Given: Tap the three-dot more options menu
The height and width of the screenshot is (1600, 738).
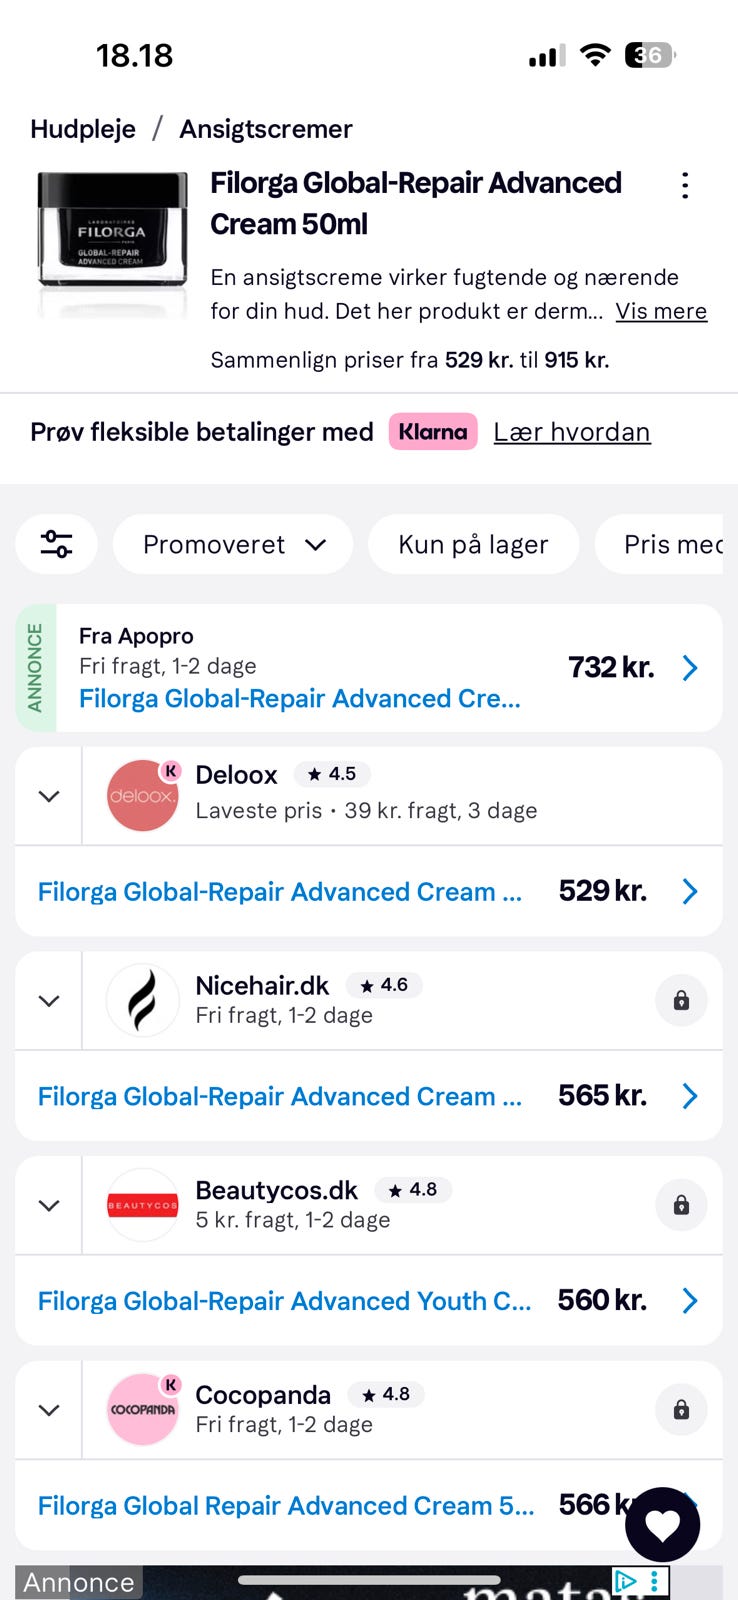Looking at the screenshot, I should [x=685, y=185].
